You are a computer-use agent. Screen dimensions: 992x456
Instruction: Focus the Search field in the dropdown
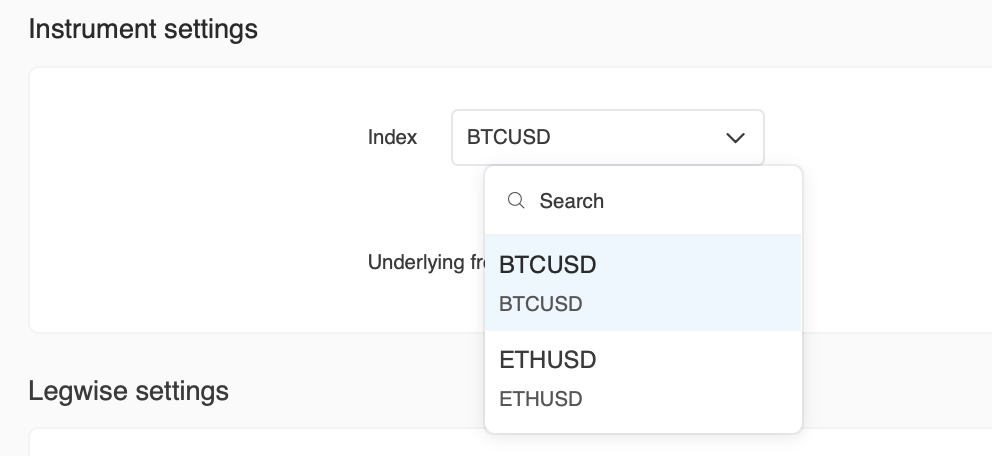tap(660, 201)
